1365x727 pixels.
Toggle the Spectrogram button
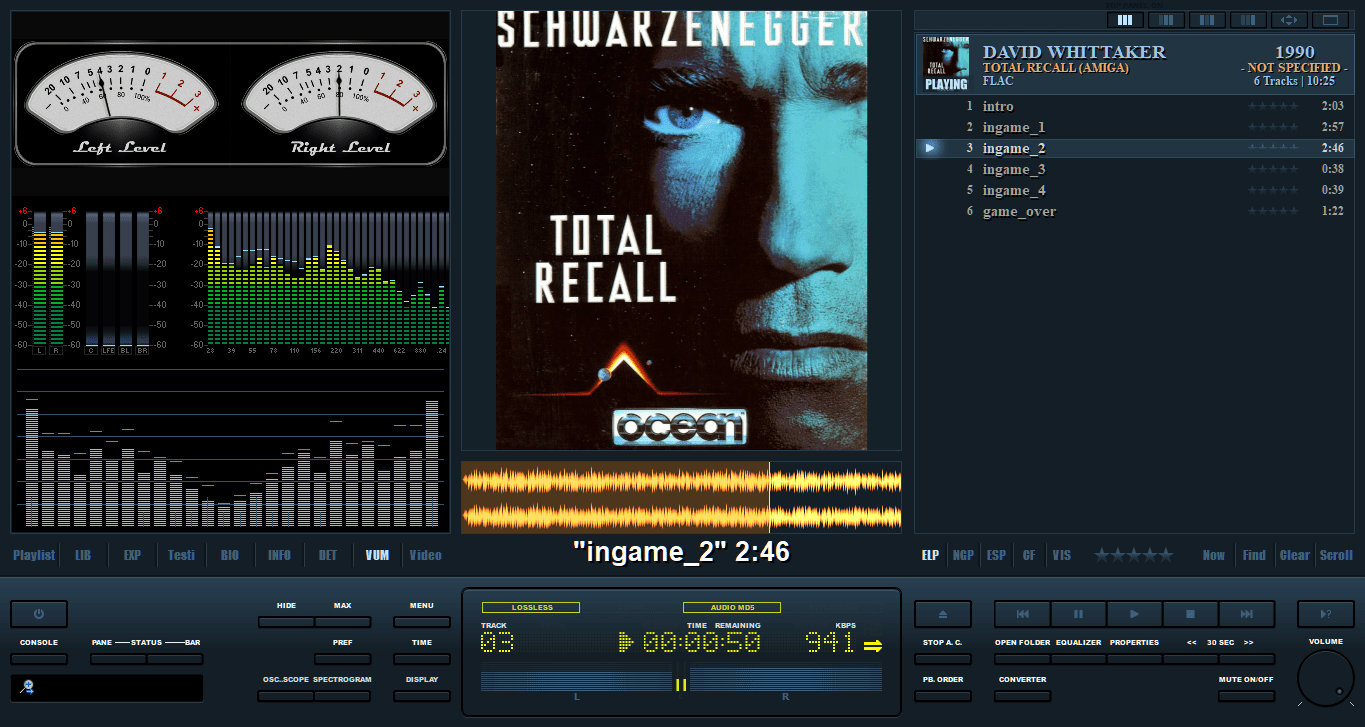342,696
